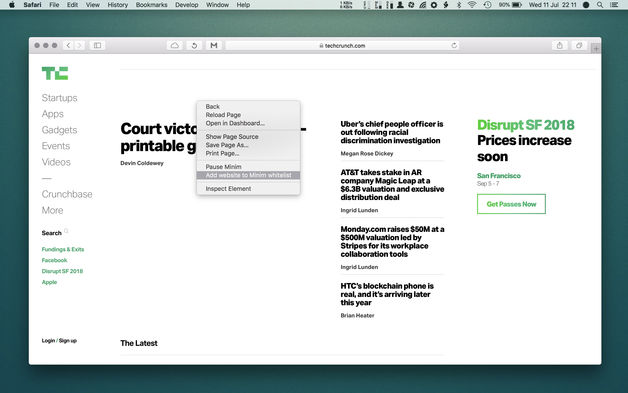Choose Save Page As… entry
The height and width of the screenshot is (393, 628).
coord(248,145)
